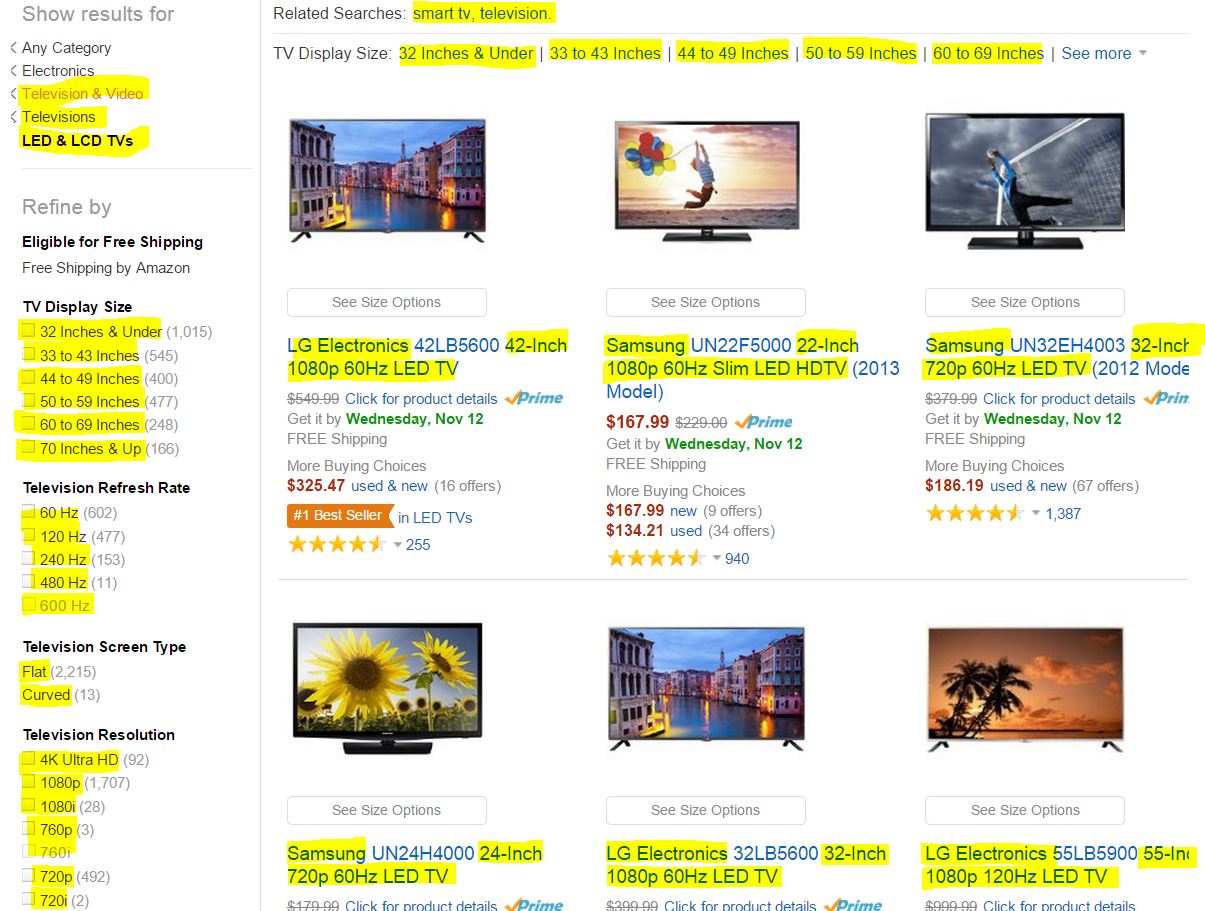Tick the 4K Ultra HD resolution checkbox

point(29,759)
